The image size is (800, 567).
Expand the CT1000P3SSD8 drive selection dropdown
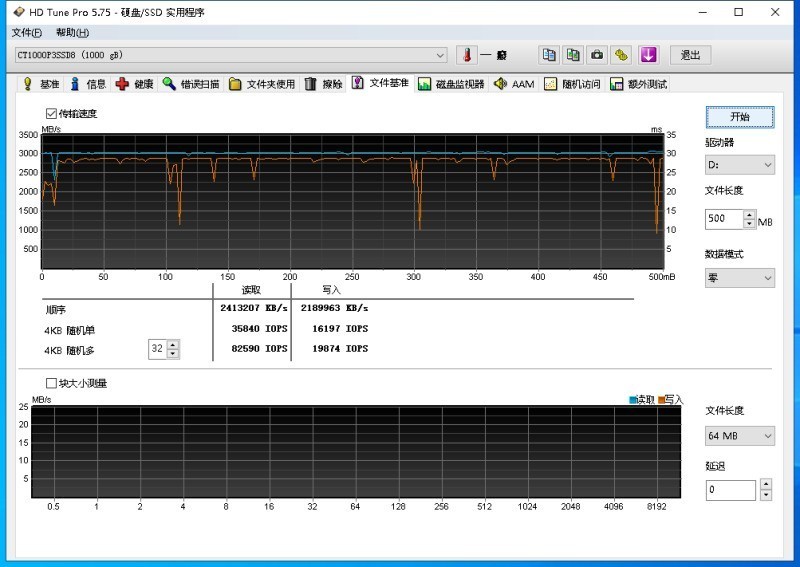(440, 55)
